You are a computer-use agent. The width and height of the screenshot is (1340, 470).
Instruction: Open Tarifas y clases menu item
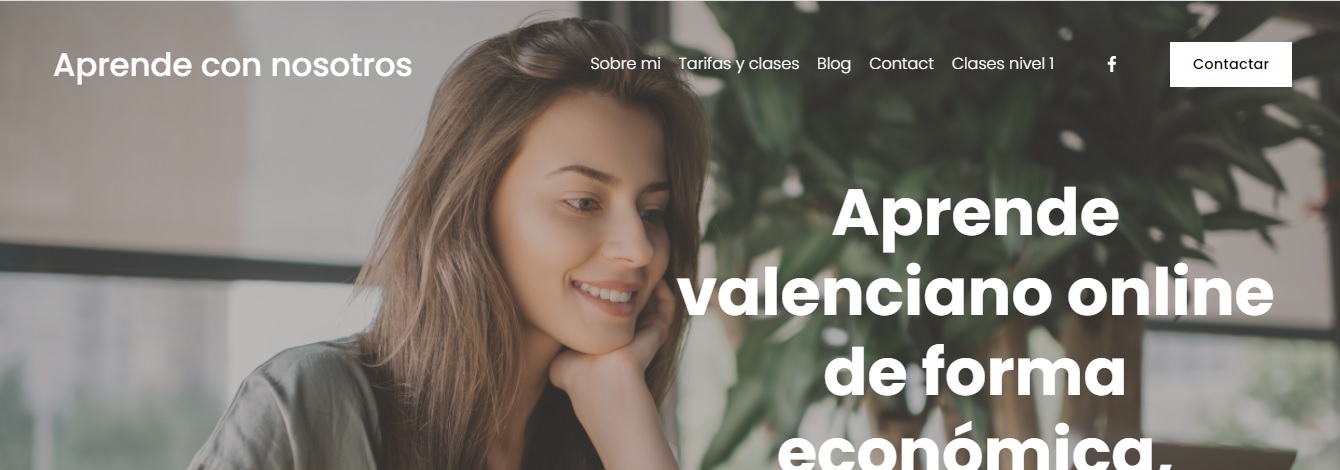click(x=738, y=64)
